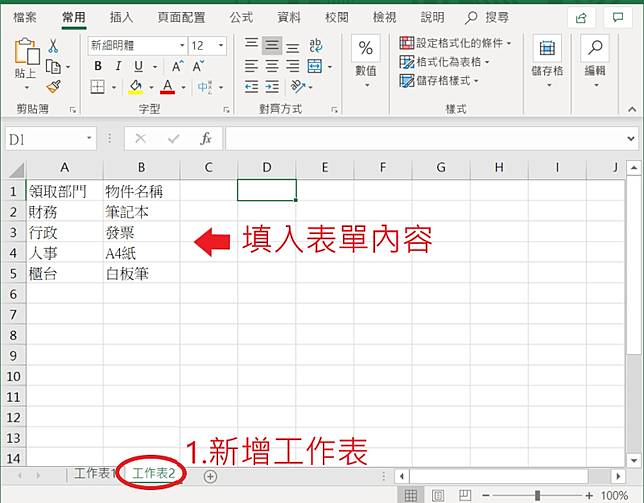
Task: Click the red font color icon
Action: click(167, 87)
